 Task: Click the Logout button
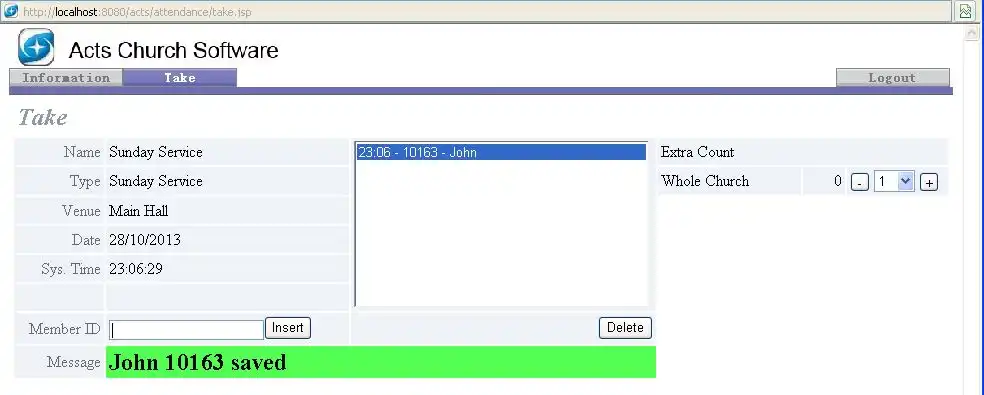point(892,78)
